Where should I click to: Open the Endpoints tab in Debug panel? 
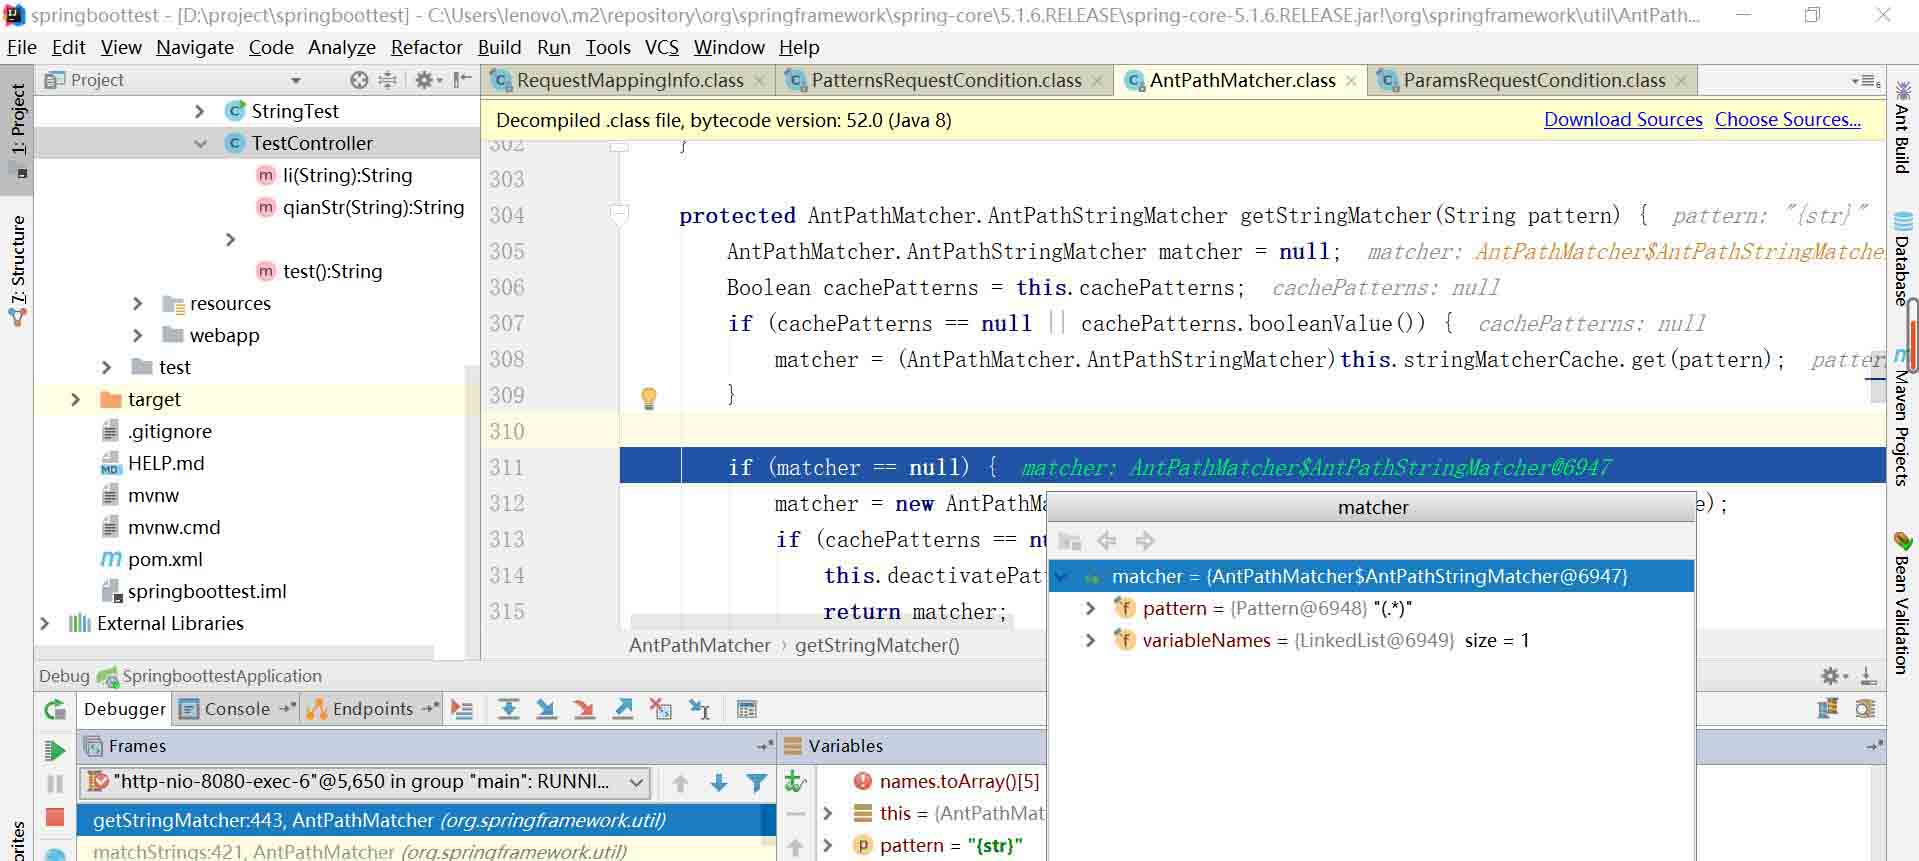coord(372,709)
